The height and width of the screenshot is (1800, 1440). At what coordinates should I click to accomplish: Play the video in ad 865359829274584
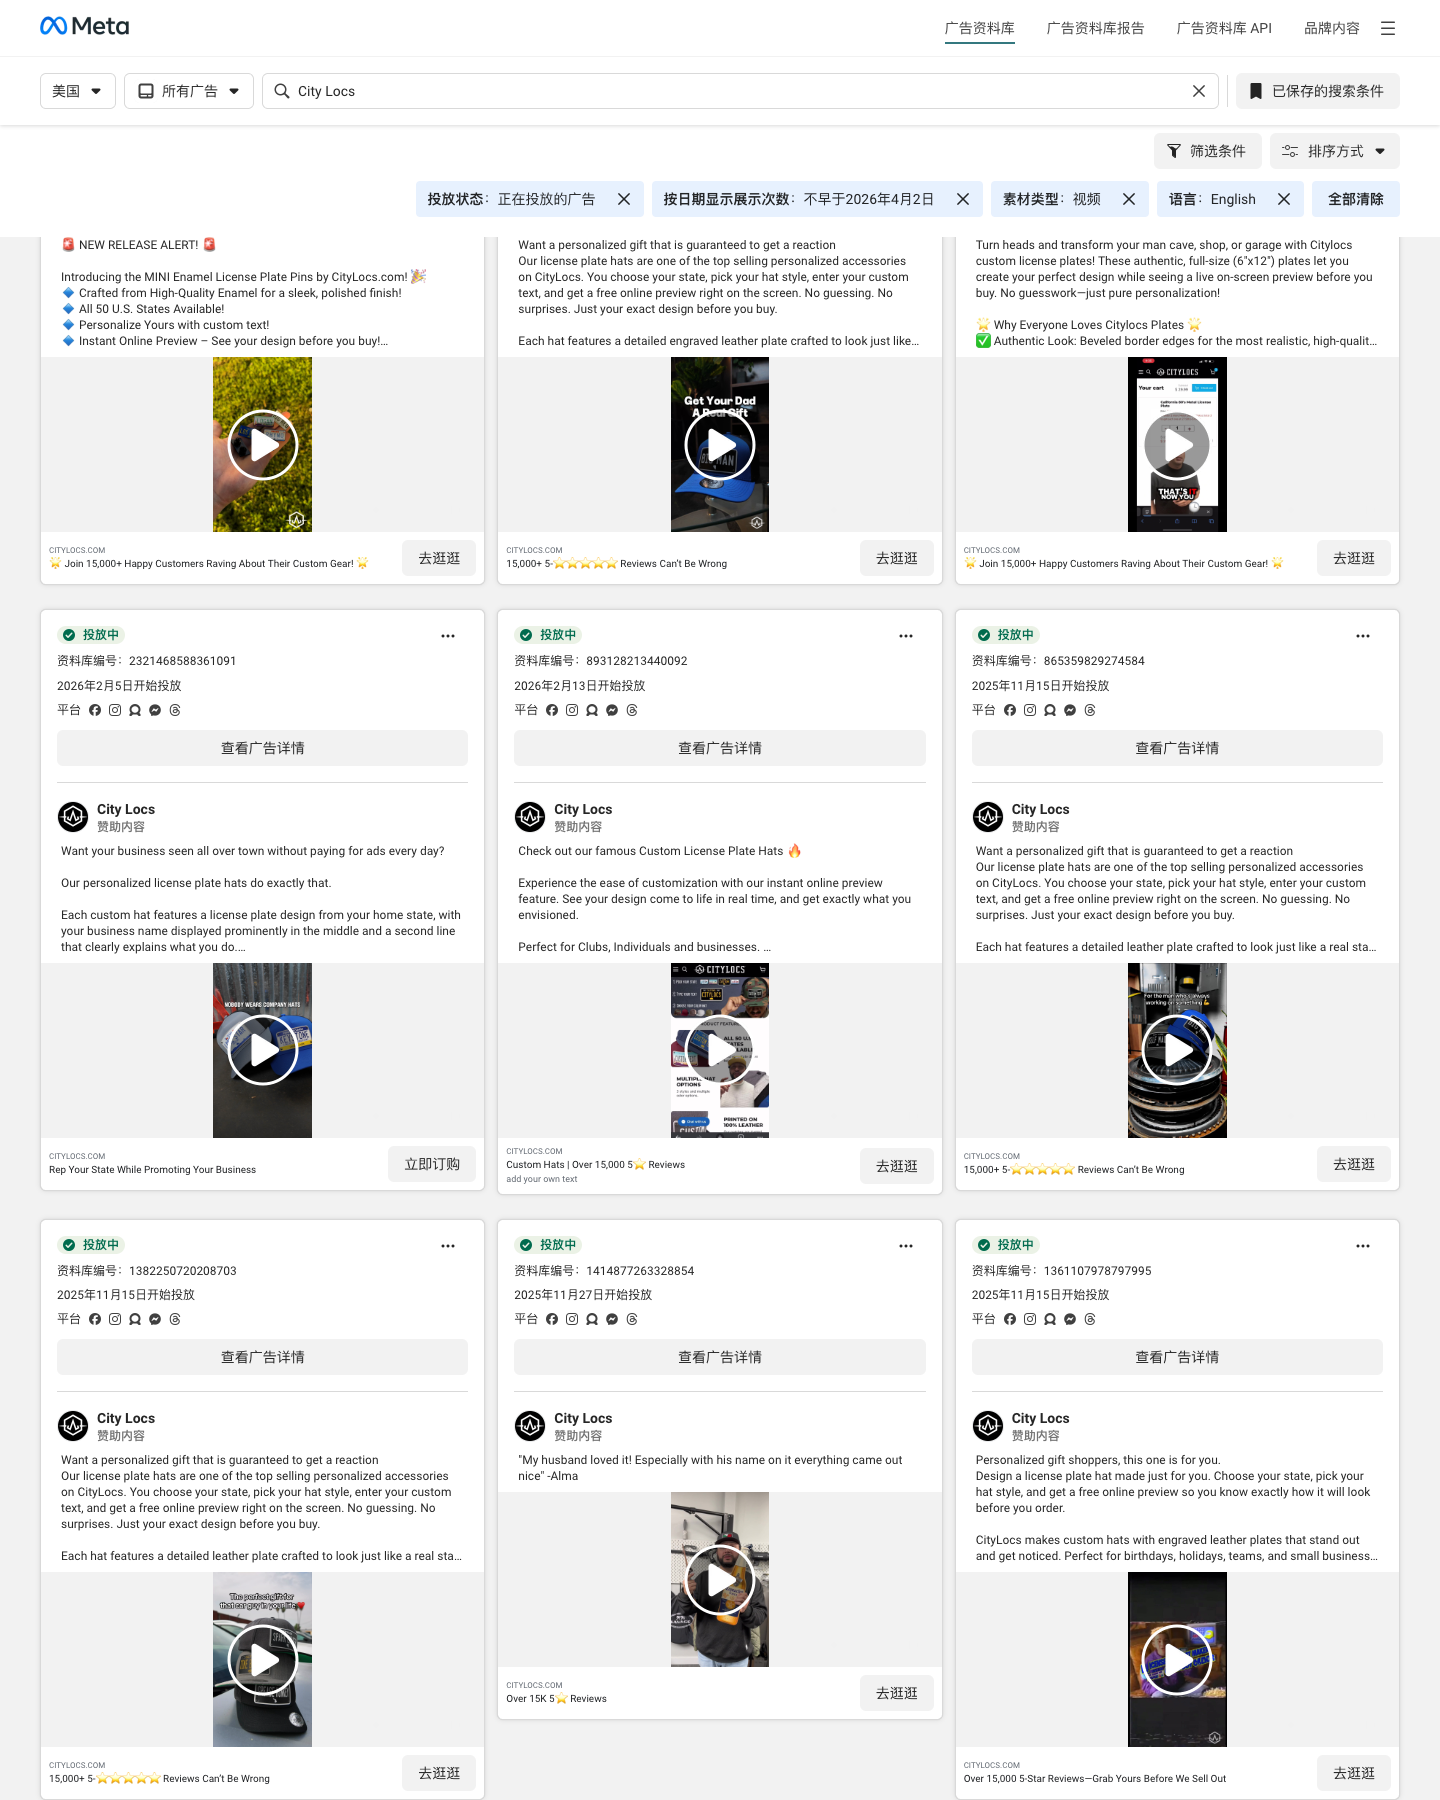(1177, 1050)
